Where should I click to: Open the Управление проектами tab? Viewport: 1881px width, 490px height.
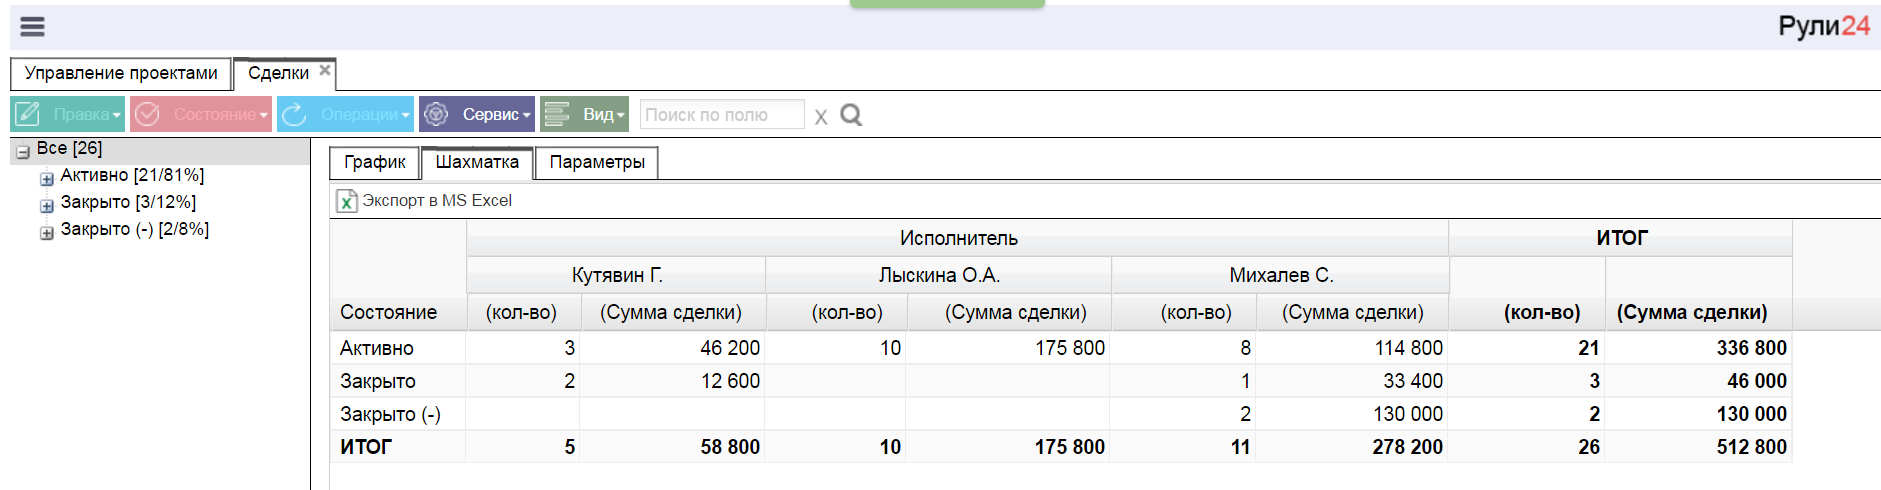(x=121, y=73)
